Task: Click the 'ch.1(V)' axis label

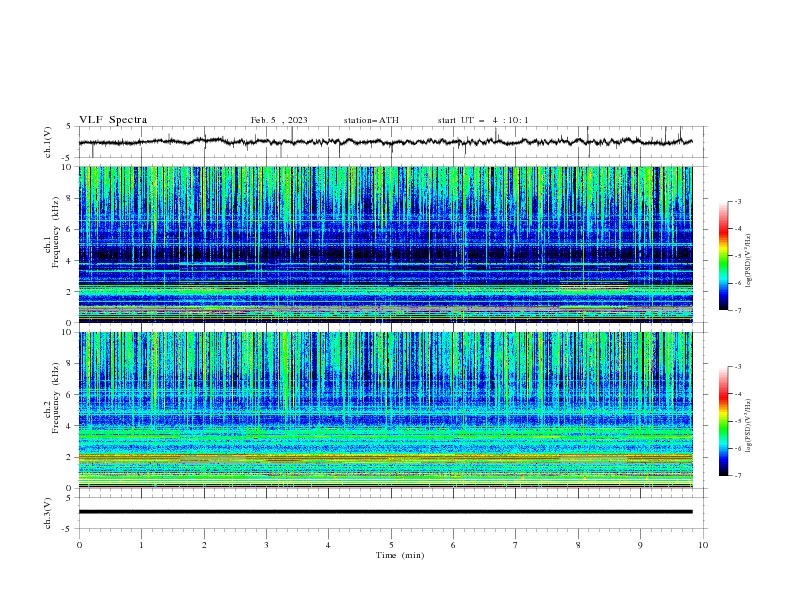Action: click(48, 142)
